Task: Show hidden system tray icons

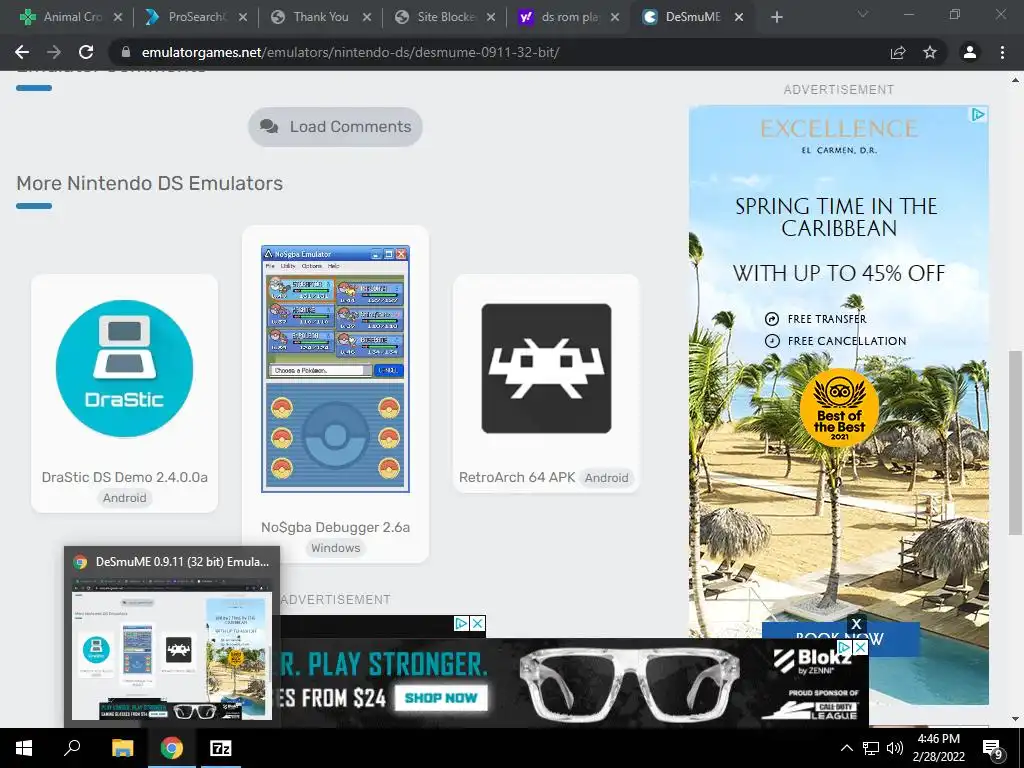Action: pyautogui.click(x=846, y=748)
